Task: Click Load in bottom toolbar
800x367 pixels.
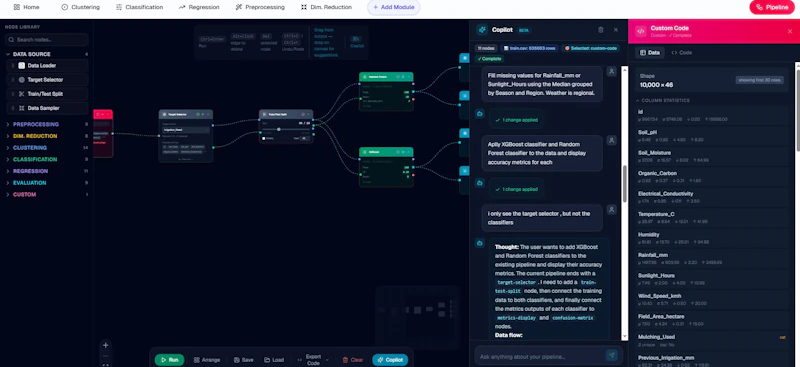Action: coord(274,360)
